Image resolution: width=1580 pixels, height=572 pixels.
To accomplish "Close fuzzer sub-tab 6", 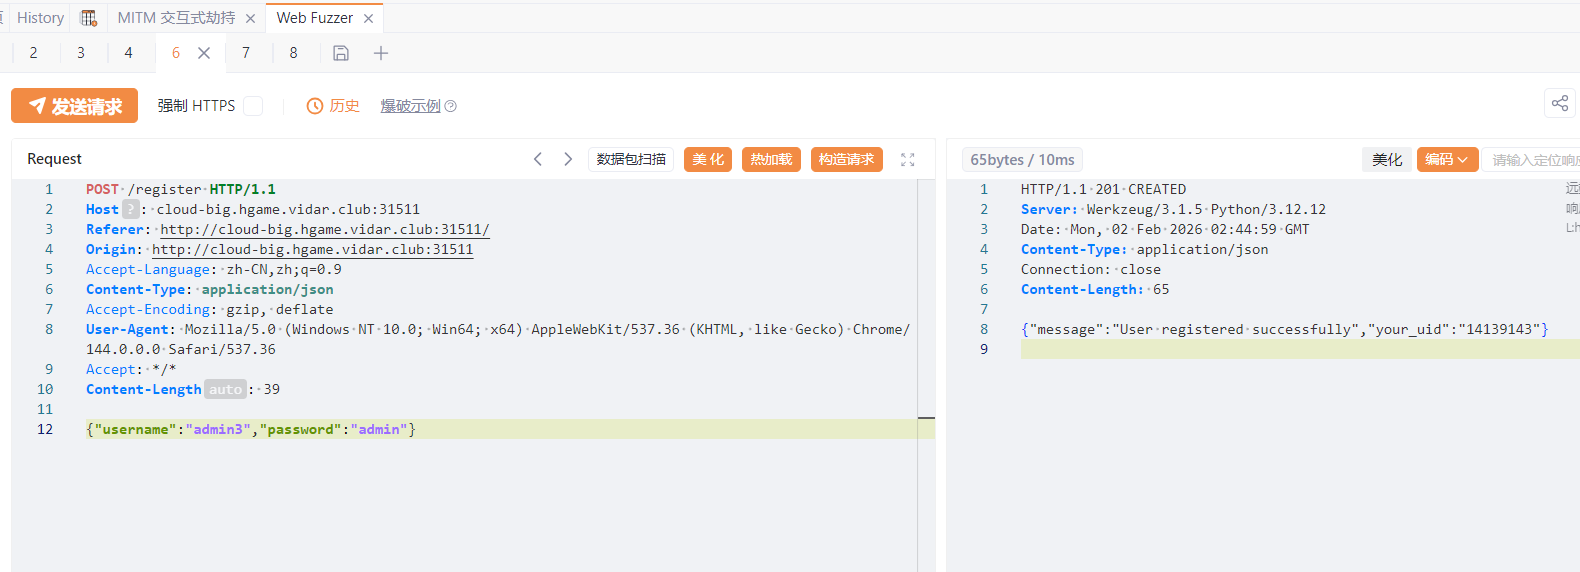I will pyautogui.click(x=204, y=53).
